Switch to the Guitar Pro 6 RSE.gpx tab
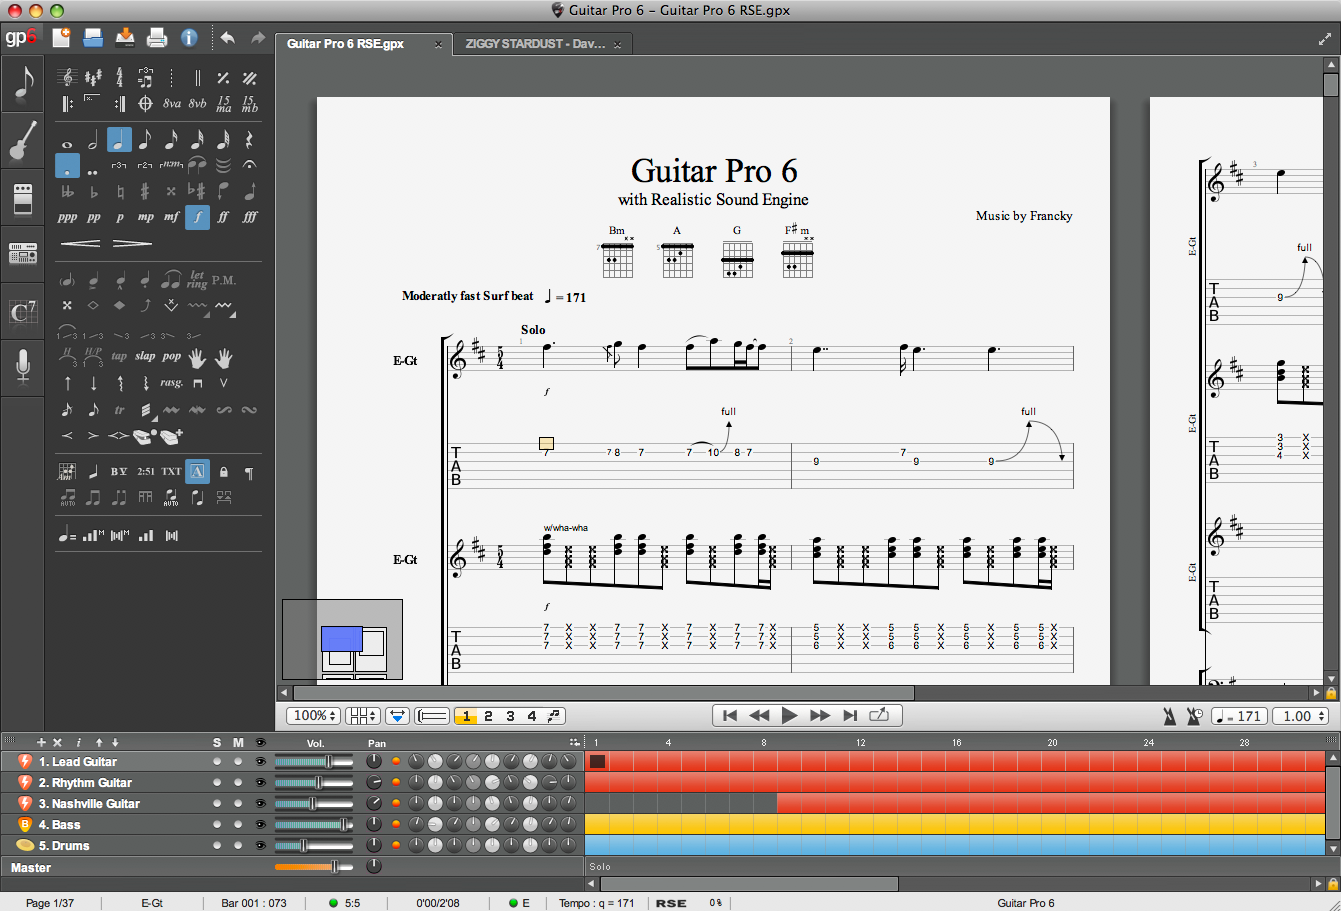Screen dimensions: 1341x911 [345, 44]
